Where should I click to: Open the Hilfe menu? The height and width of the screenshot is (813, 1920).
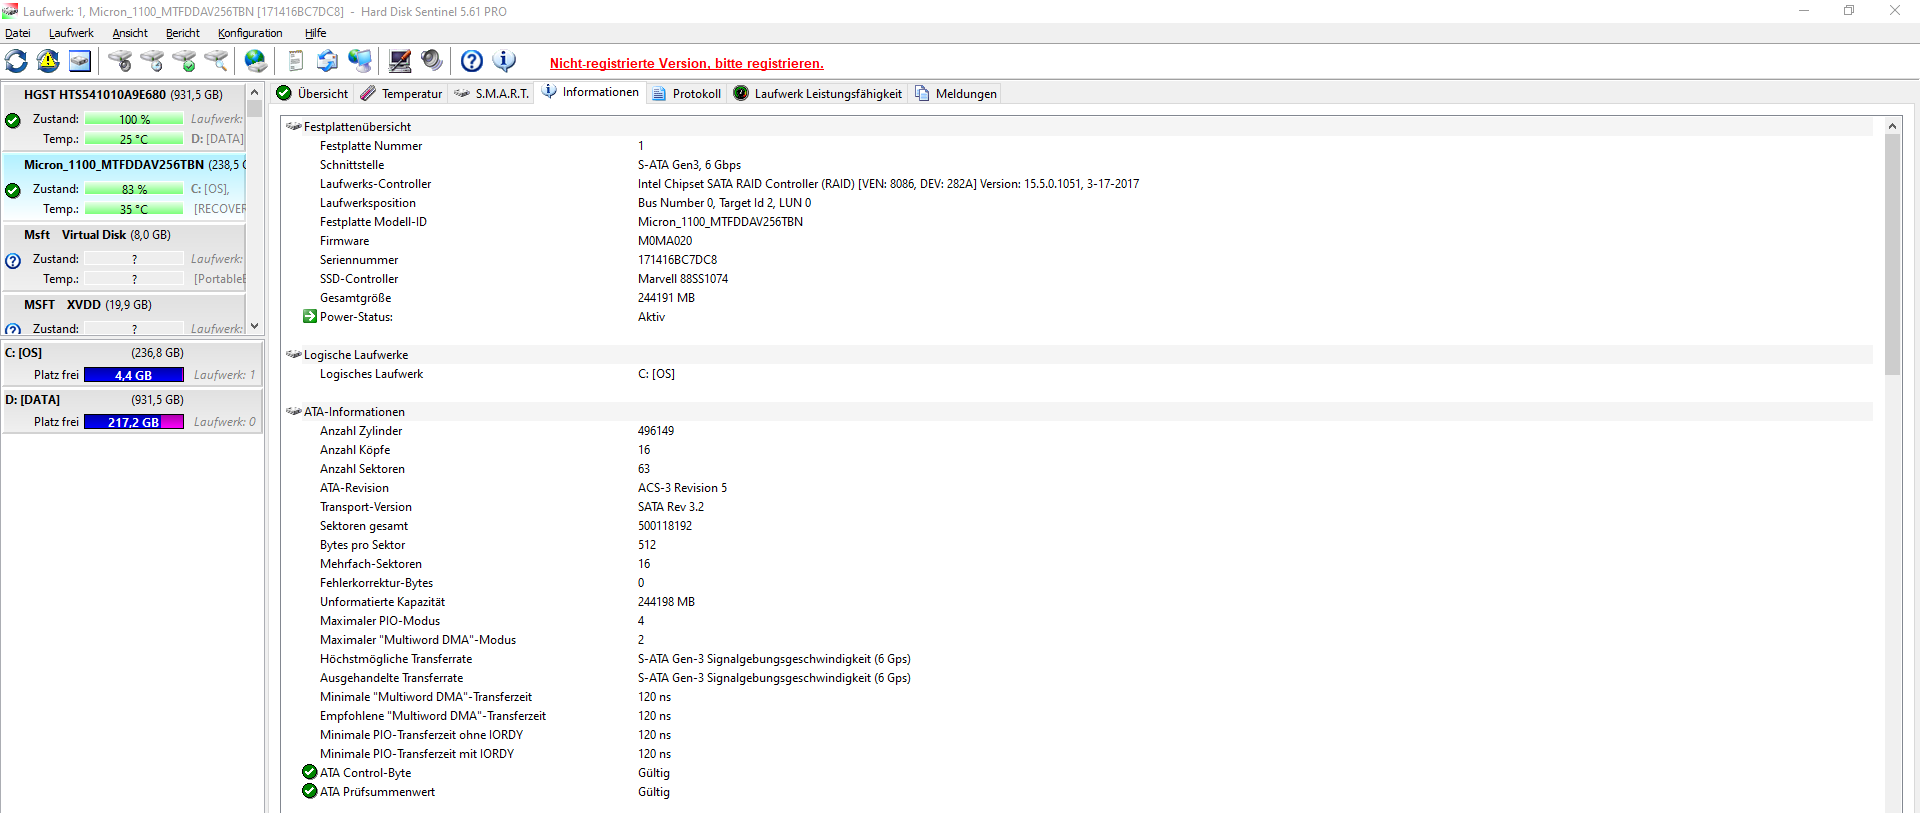point(316,33)
